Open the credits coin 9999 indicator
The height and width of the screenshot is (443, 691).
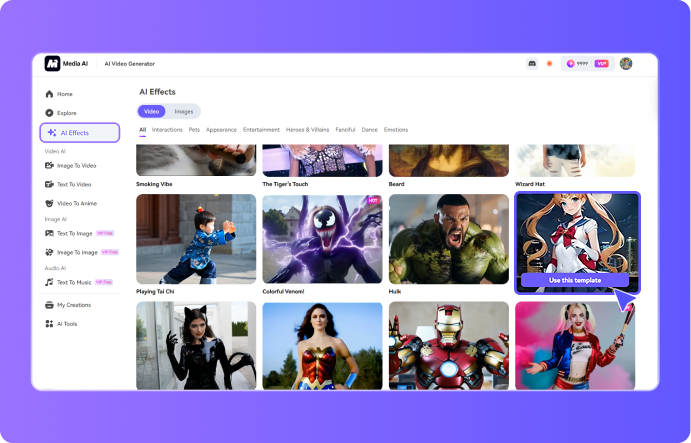click(x=577, y=63)
